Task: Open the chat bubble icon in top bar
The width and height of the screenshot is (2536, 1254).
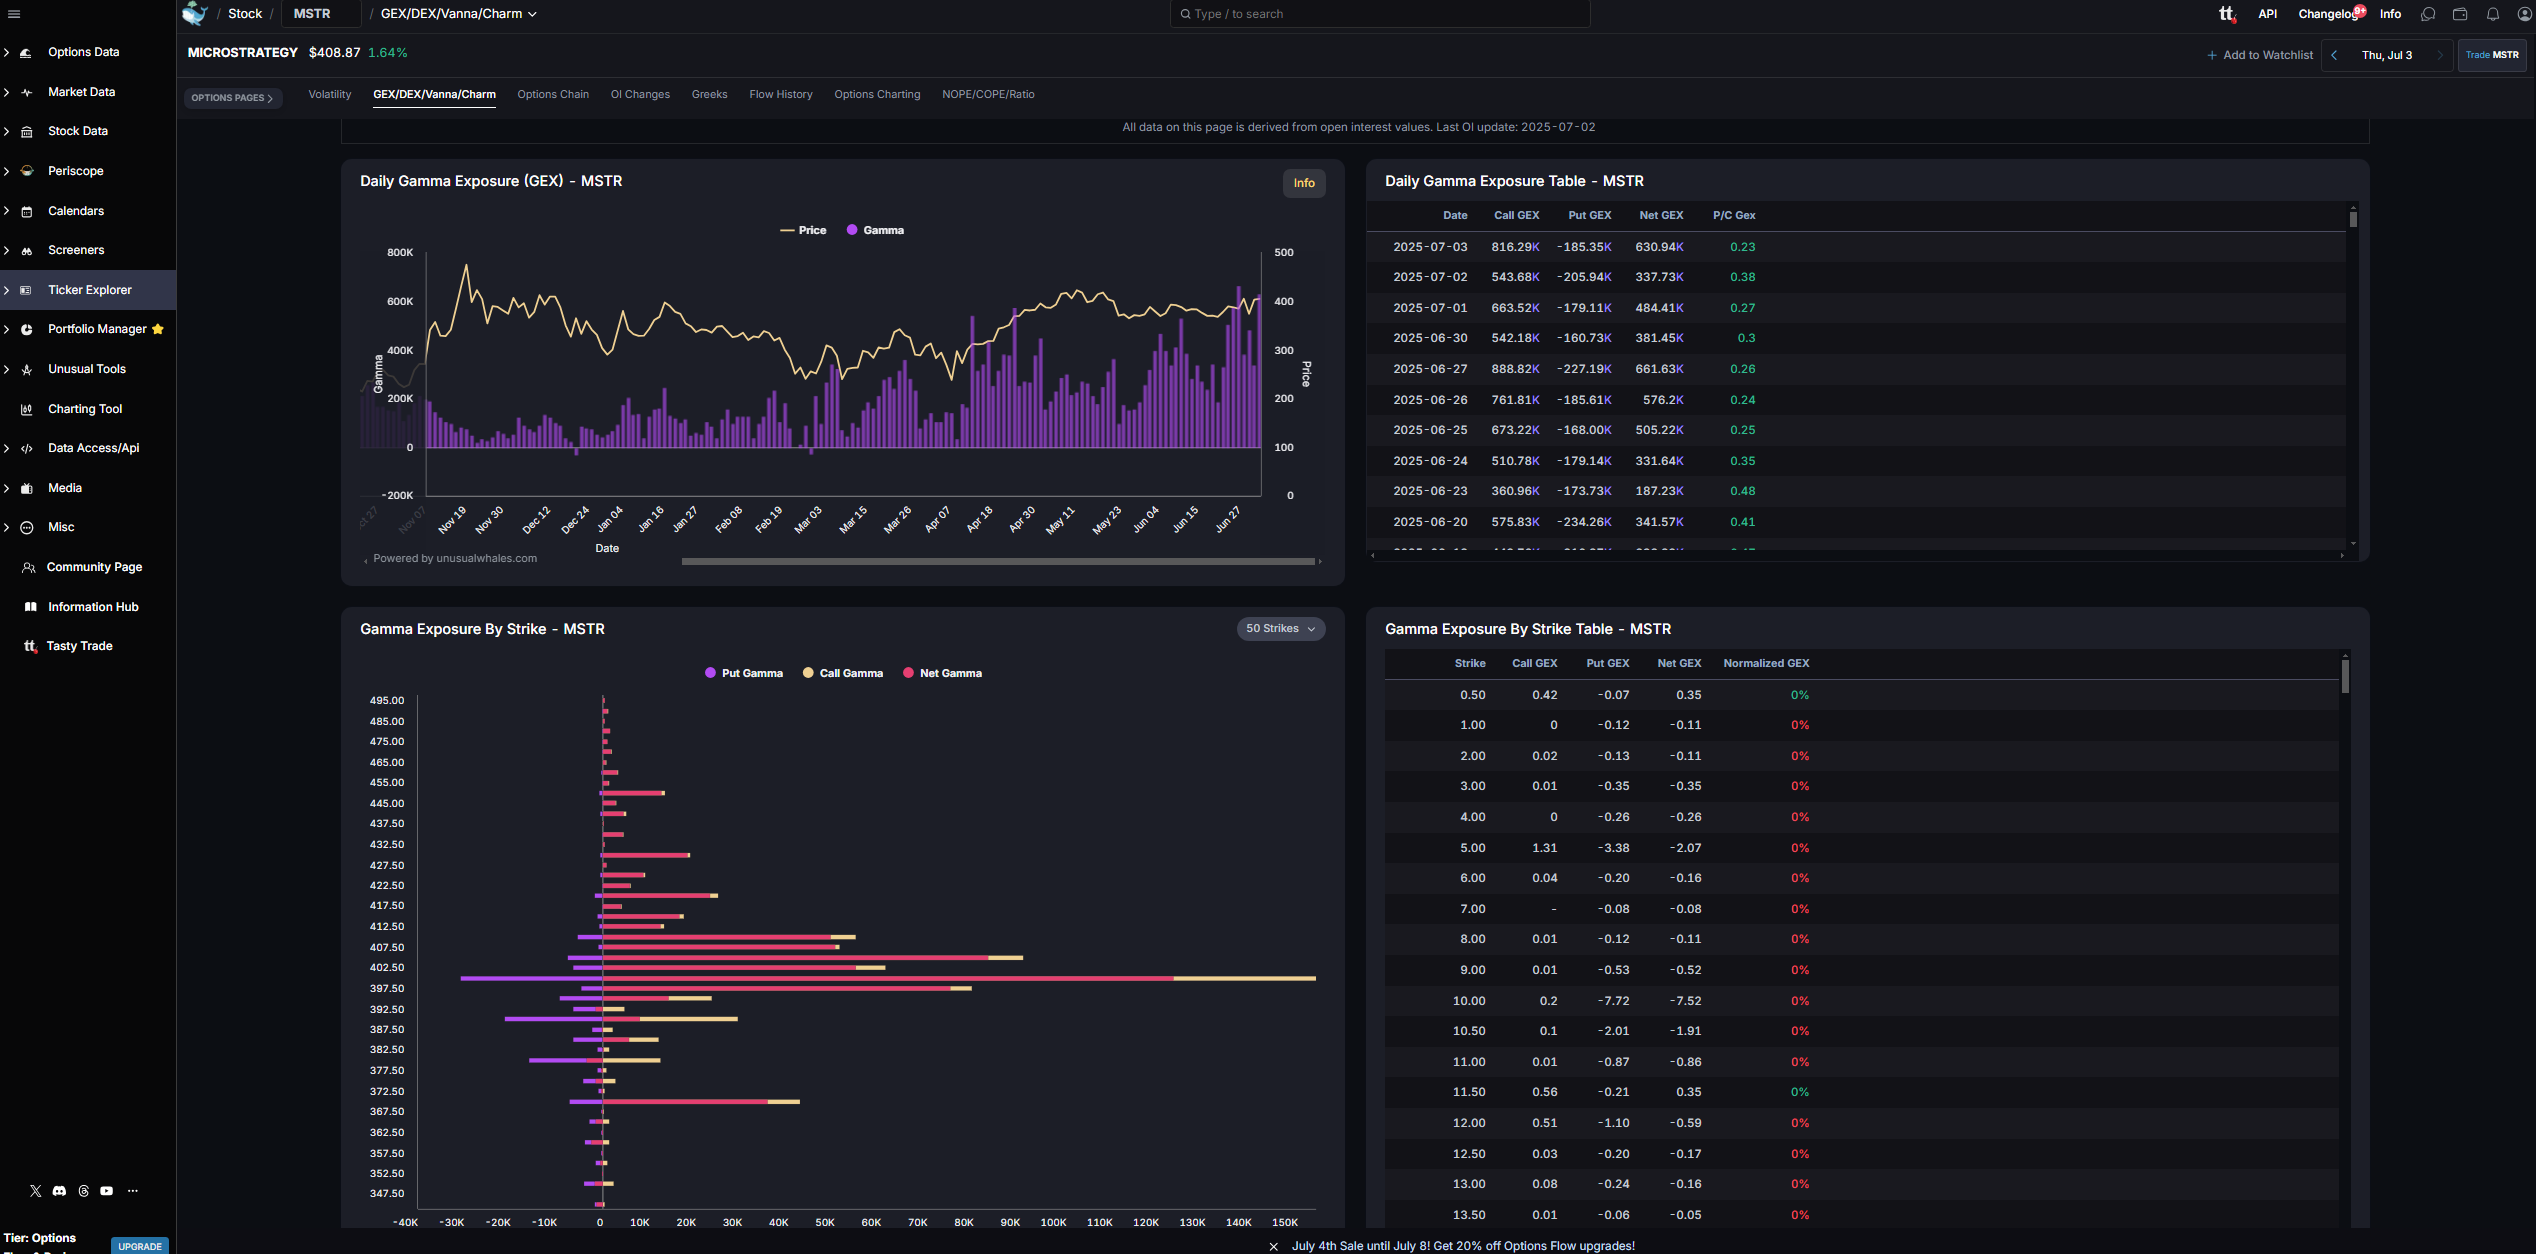Action: 2428,14
